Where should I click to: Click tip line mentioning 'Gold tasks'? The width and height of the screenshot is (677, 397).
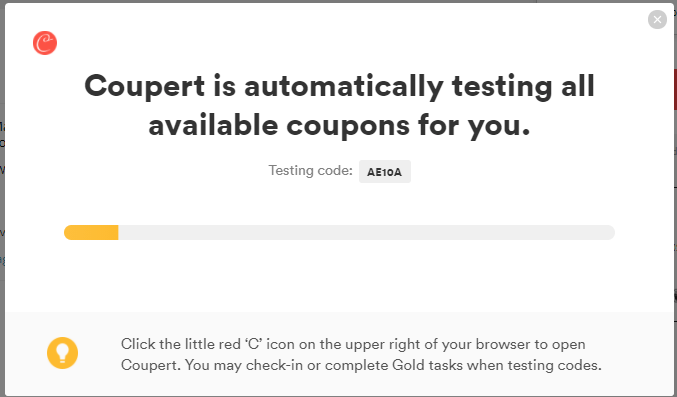[361, 365]
